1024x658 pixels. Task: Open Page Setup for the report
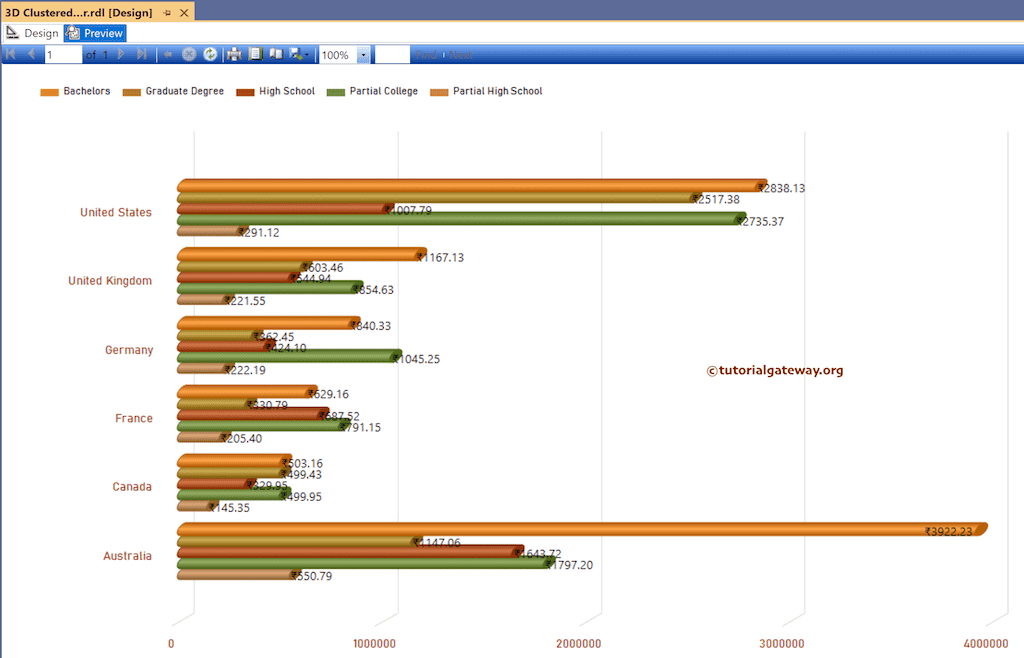[276, 54]
